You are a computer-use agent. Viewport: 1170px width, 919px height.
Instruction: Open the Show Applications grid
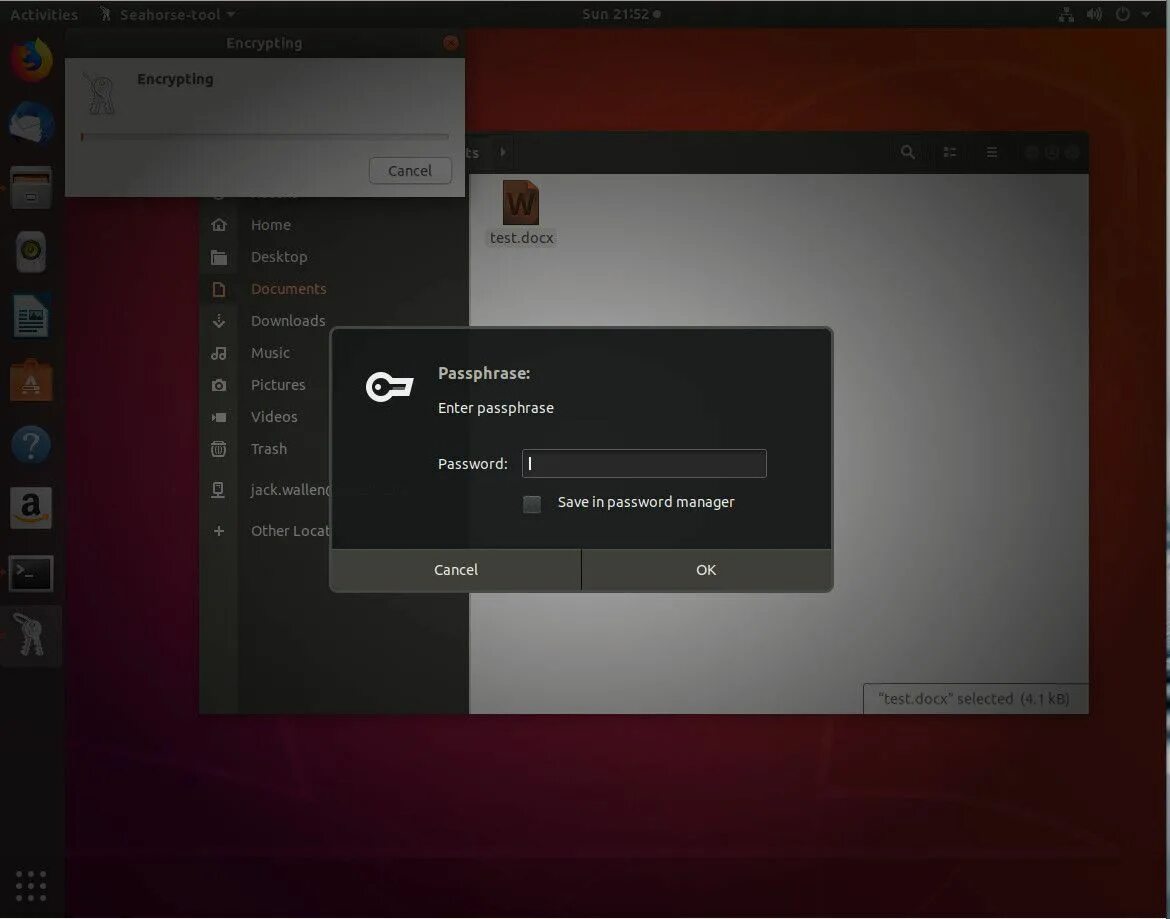point(30,885)
